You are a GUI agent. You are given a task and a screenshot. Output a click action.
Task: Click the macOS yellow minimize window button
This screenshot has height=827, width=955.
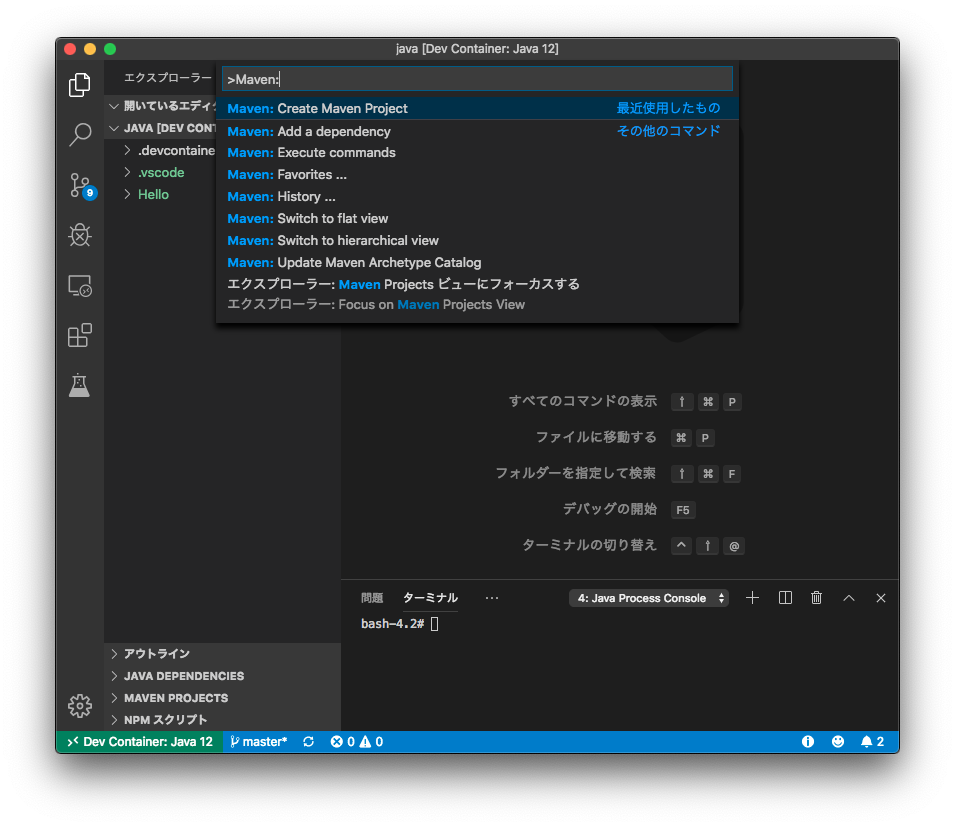90,49
